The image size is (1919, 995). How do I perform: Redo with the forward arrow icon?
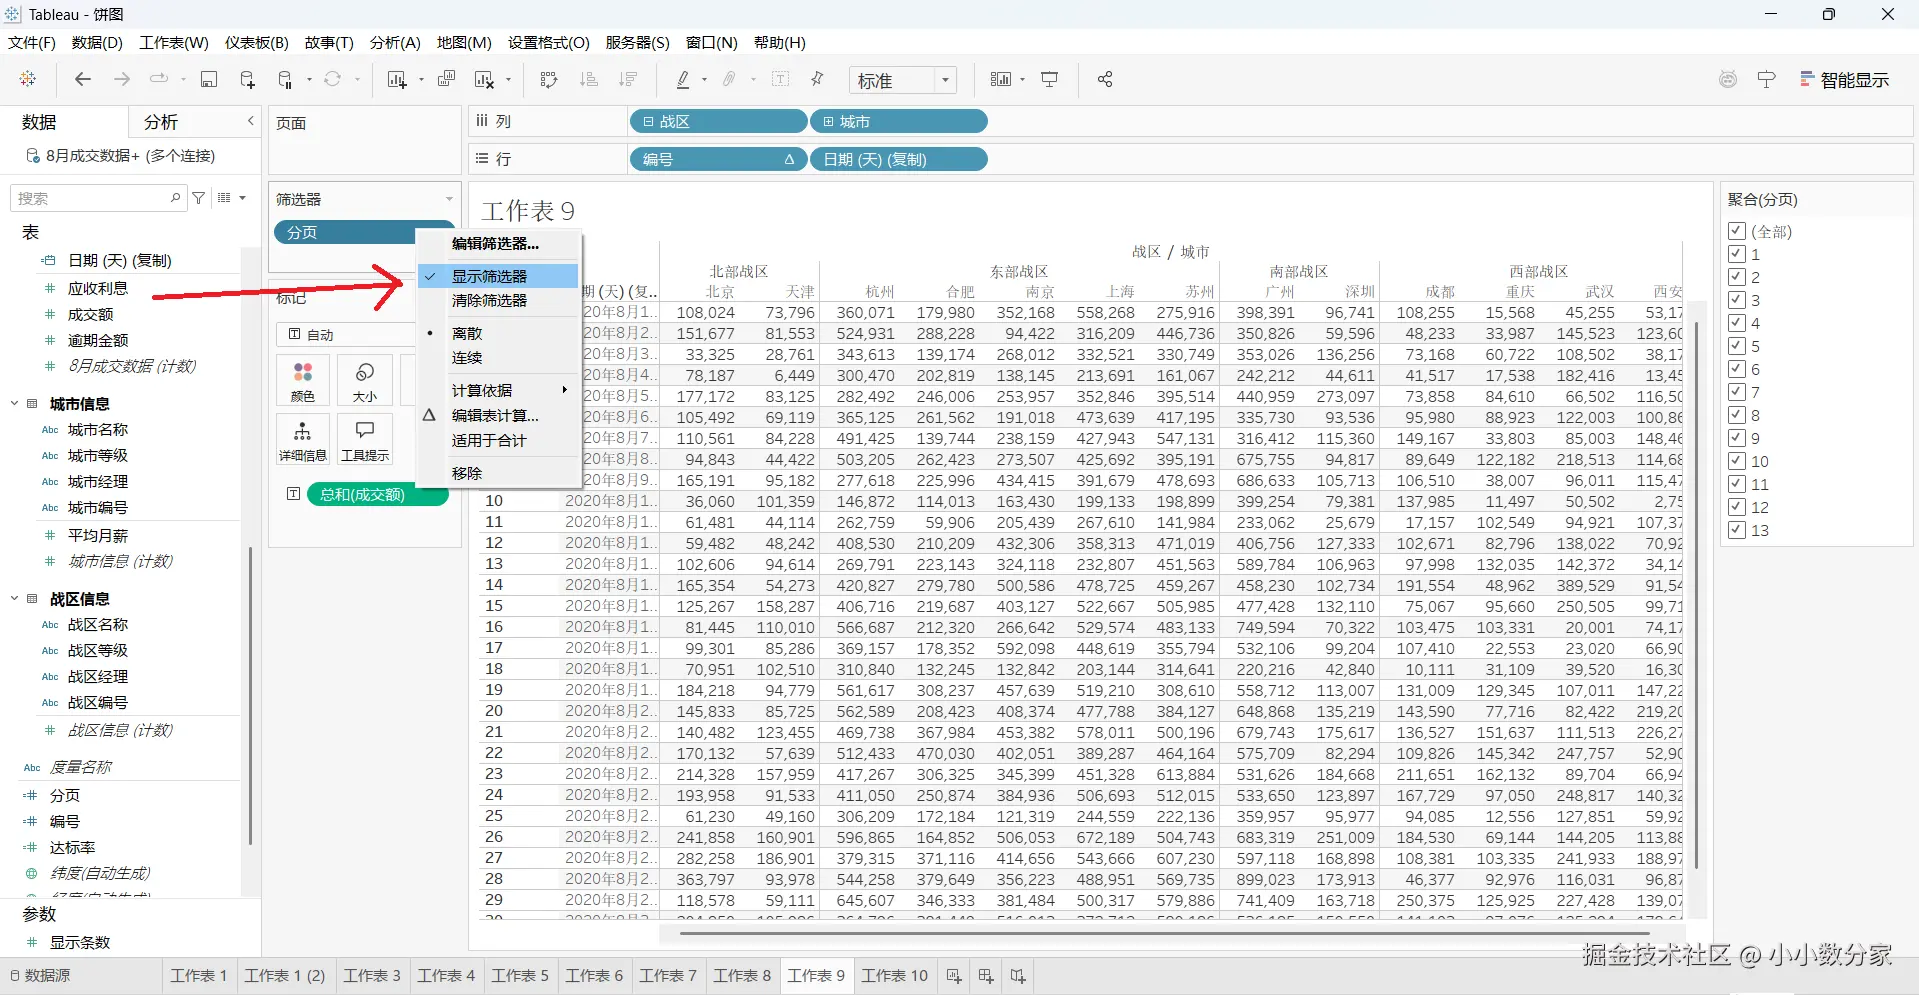pos(122,79)
